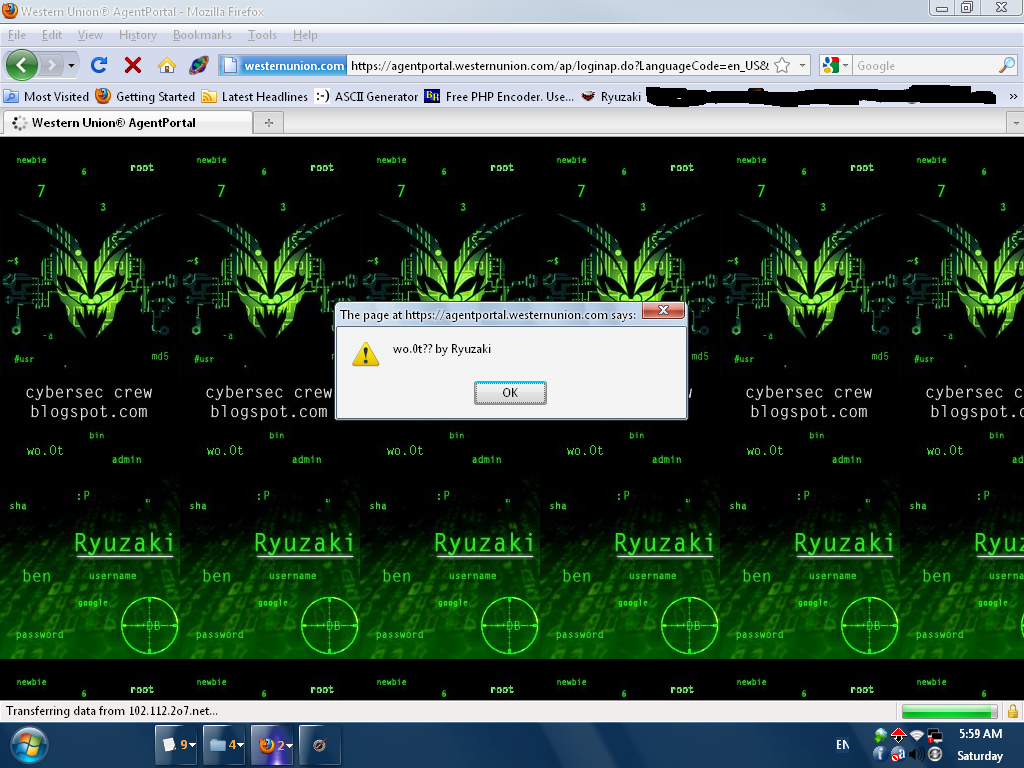The image size is (1024, 768).
Task: Click the colorful planet toolbar icon
Action: pyautogui.click(x=199, y=65)
